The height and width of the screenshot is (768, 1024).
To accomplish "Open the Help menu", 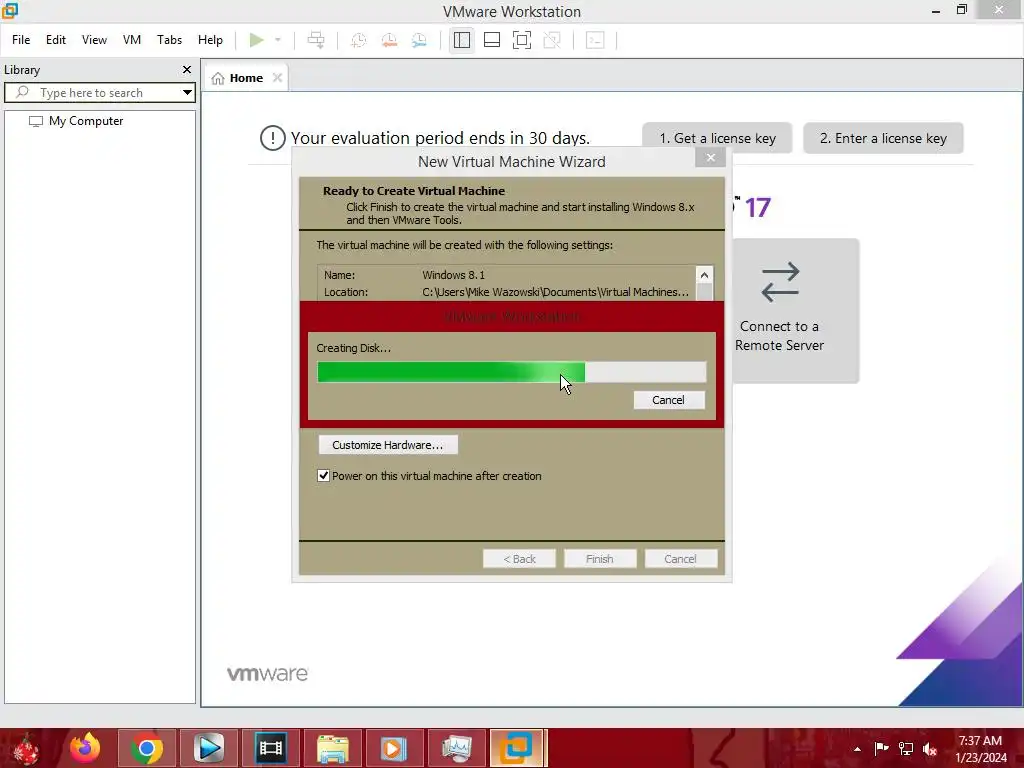I will pyautogui.click(x=210, y=40).
